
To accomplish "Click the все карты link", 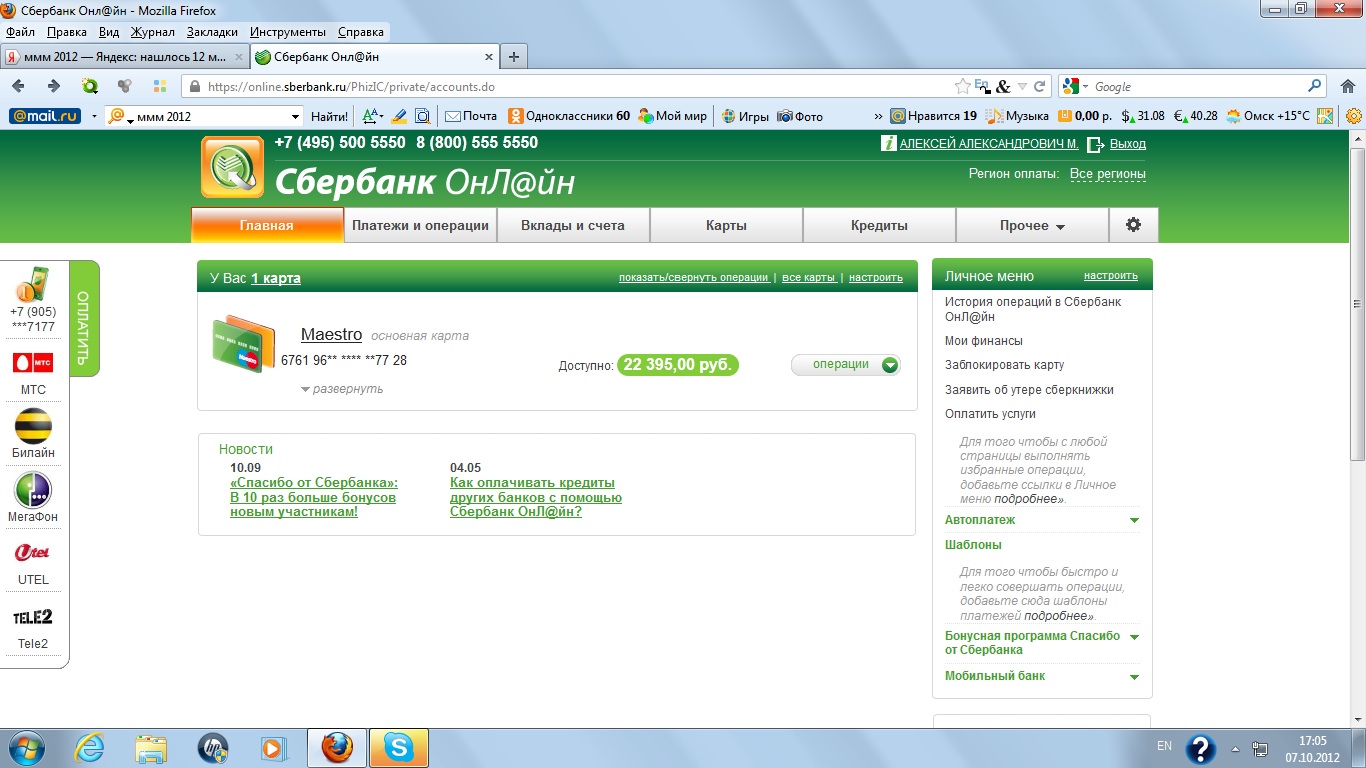I will 809,277.
